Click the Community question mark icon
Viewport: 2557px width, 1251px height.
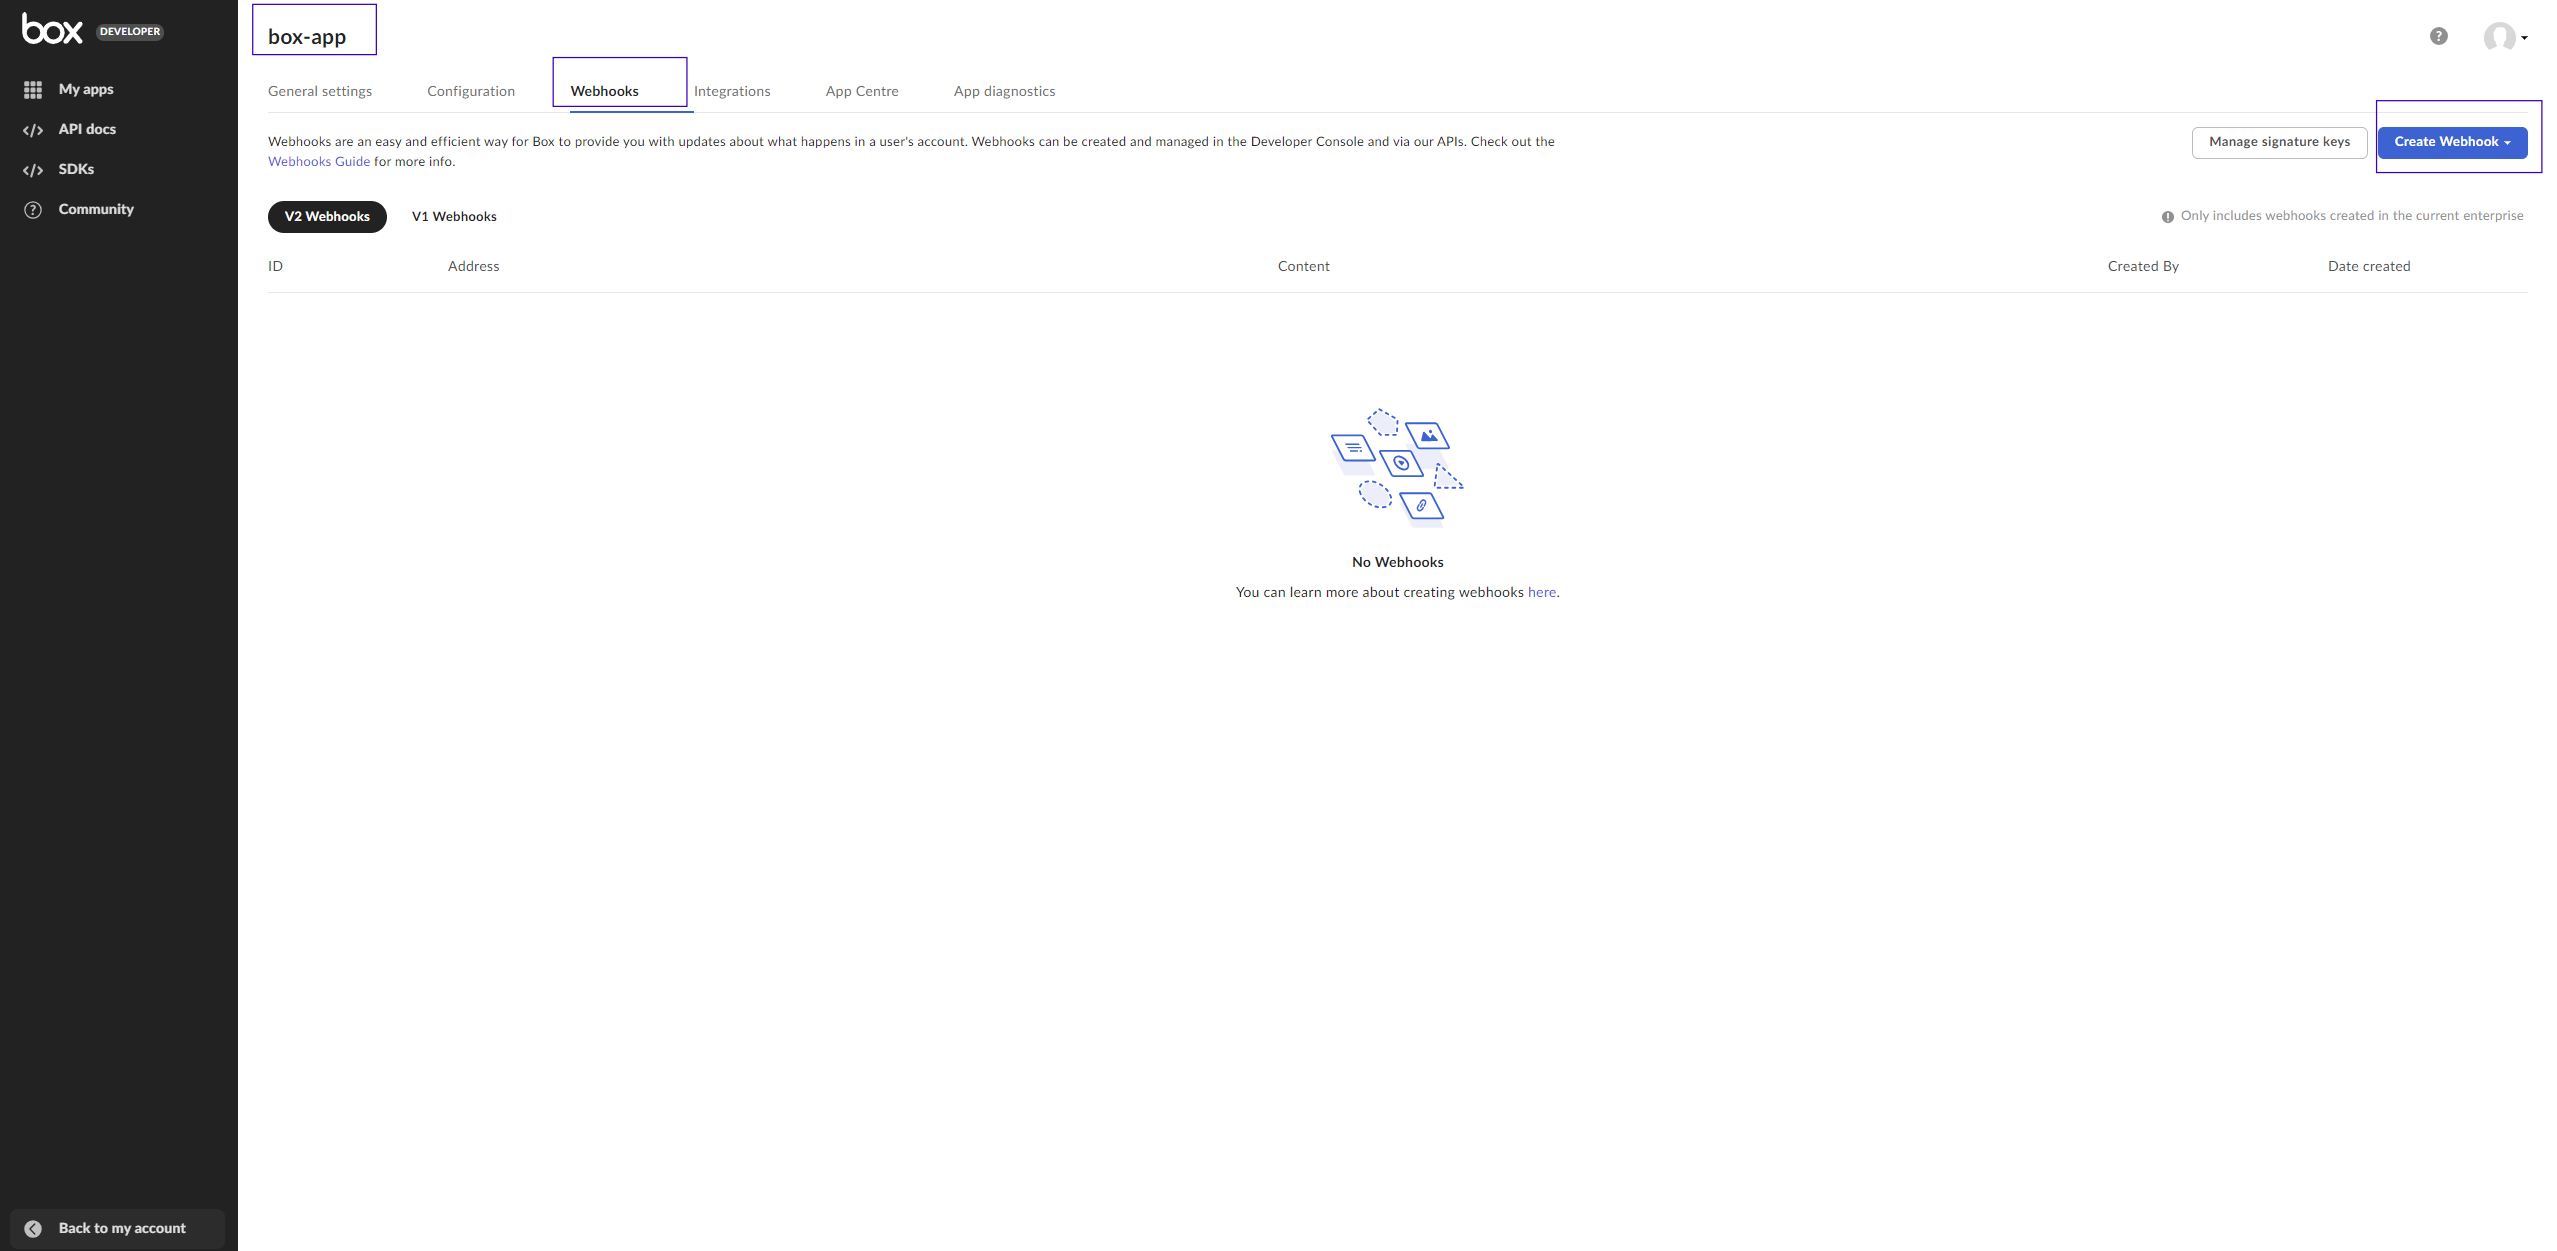[33, 210]
